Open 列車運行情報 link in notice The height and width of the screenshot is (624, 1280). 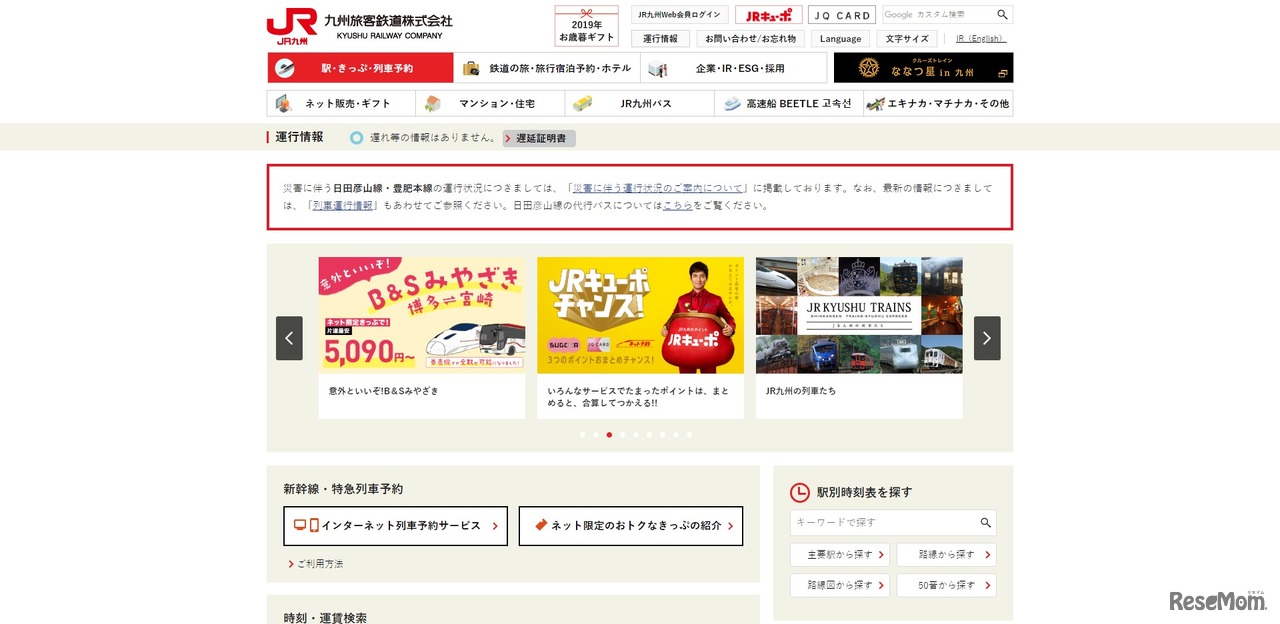tap(343, 205)
